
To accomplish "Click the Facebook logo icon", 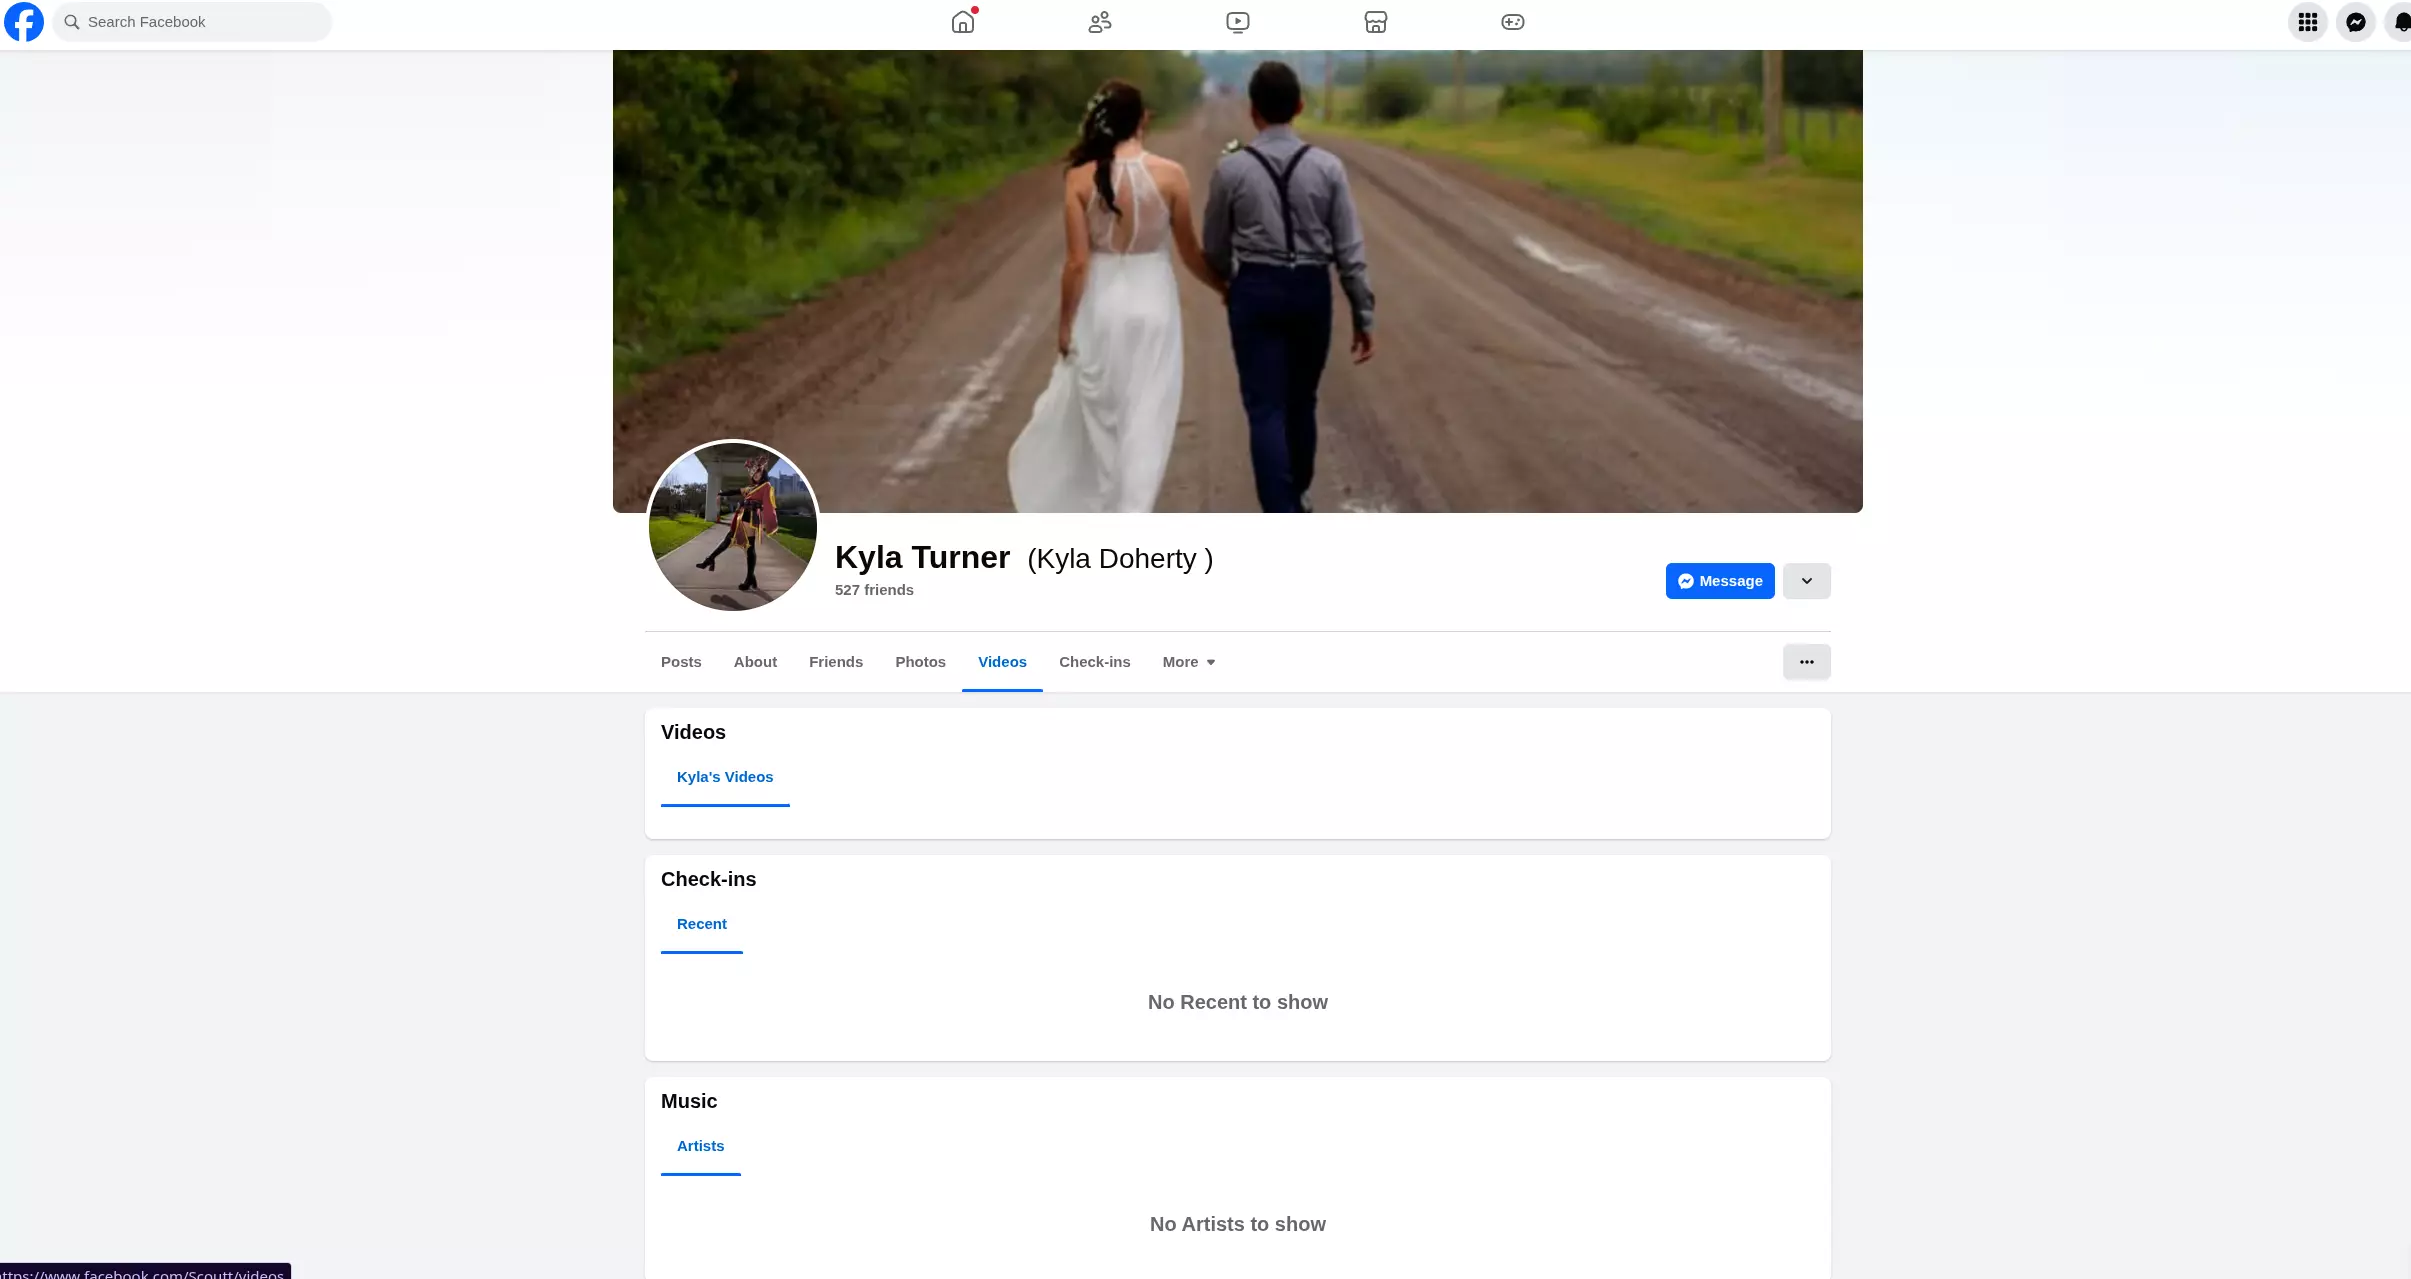I will tap(24, 22).
